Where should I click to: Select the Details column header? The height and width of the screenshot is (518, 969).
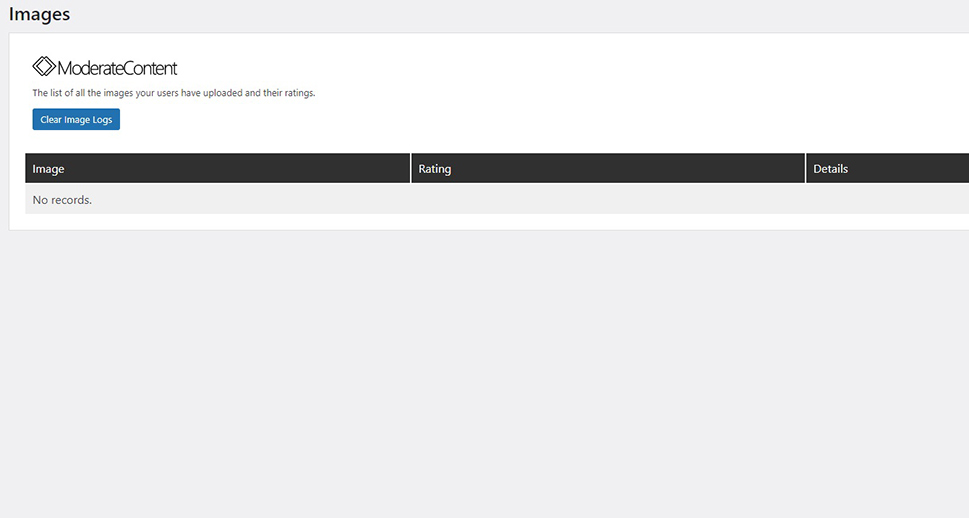click(x=887, y=168)
